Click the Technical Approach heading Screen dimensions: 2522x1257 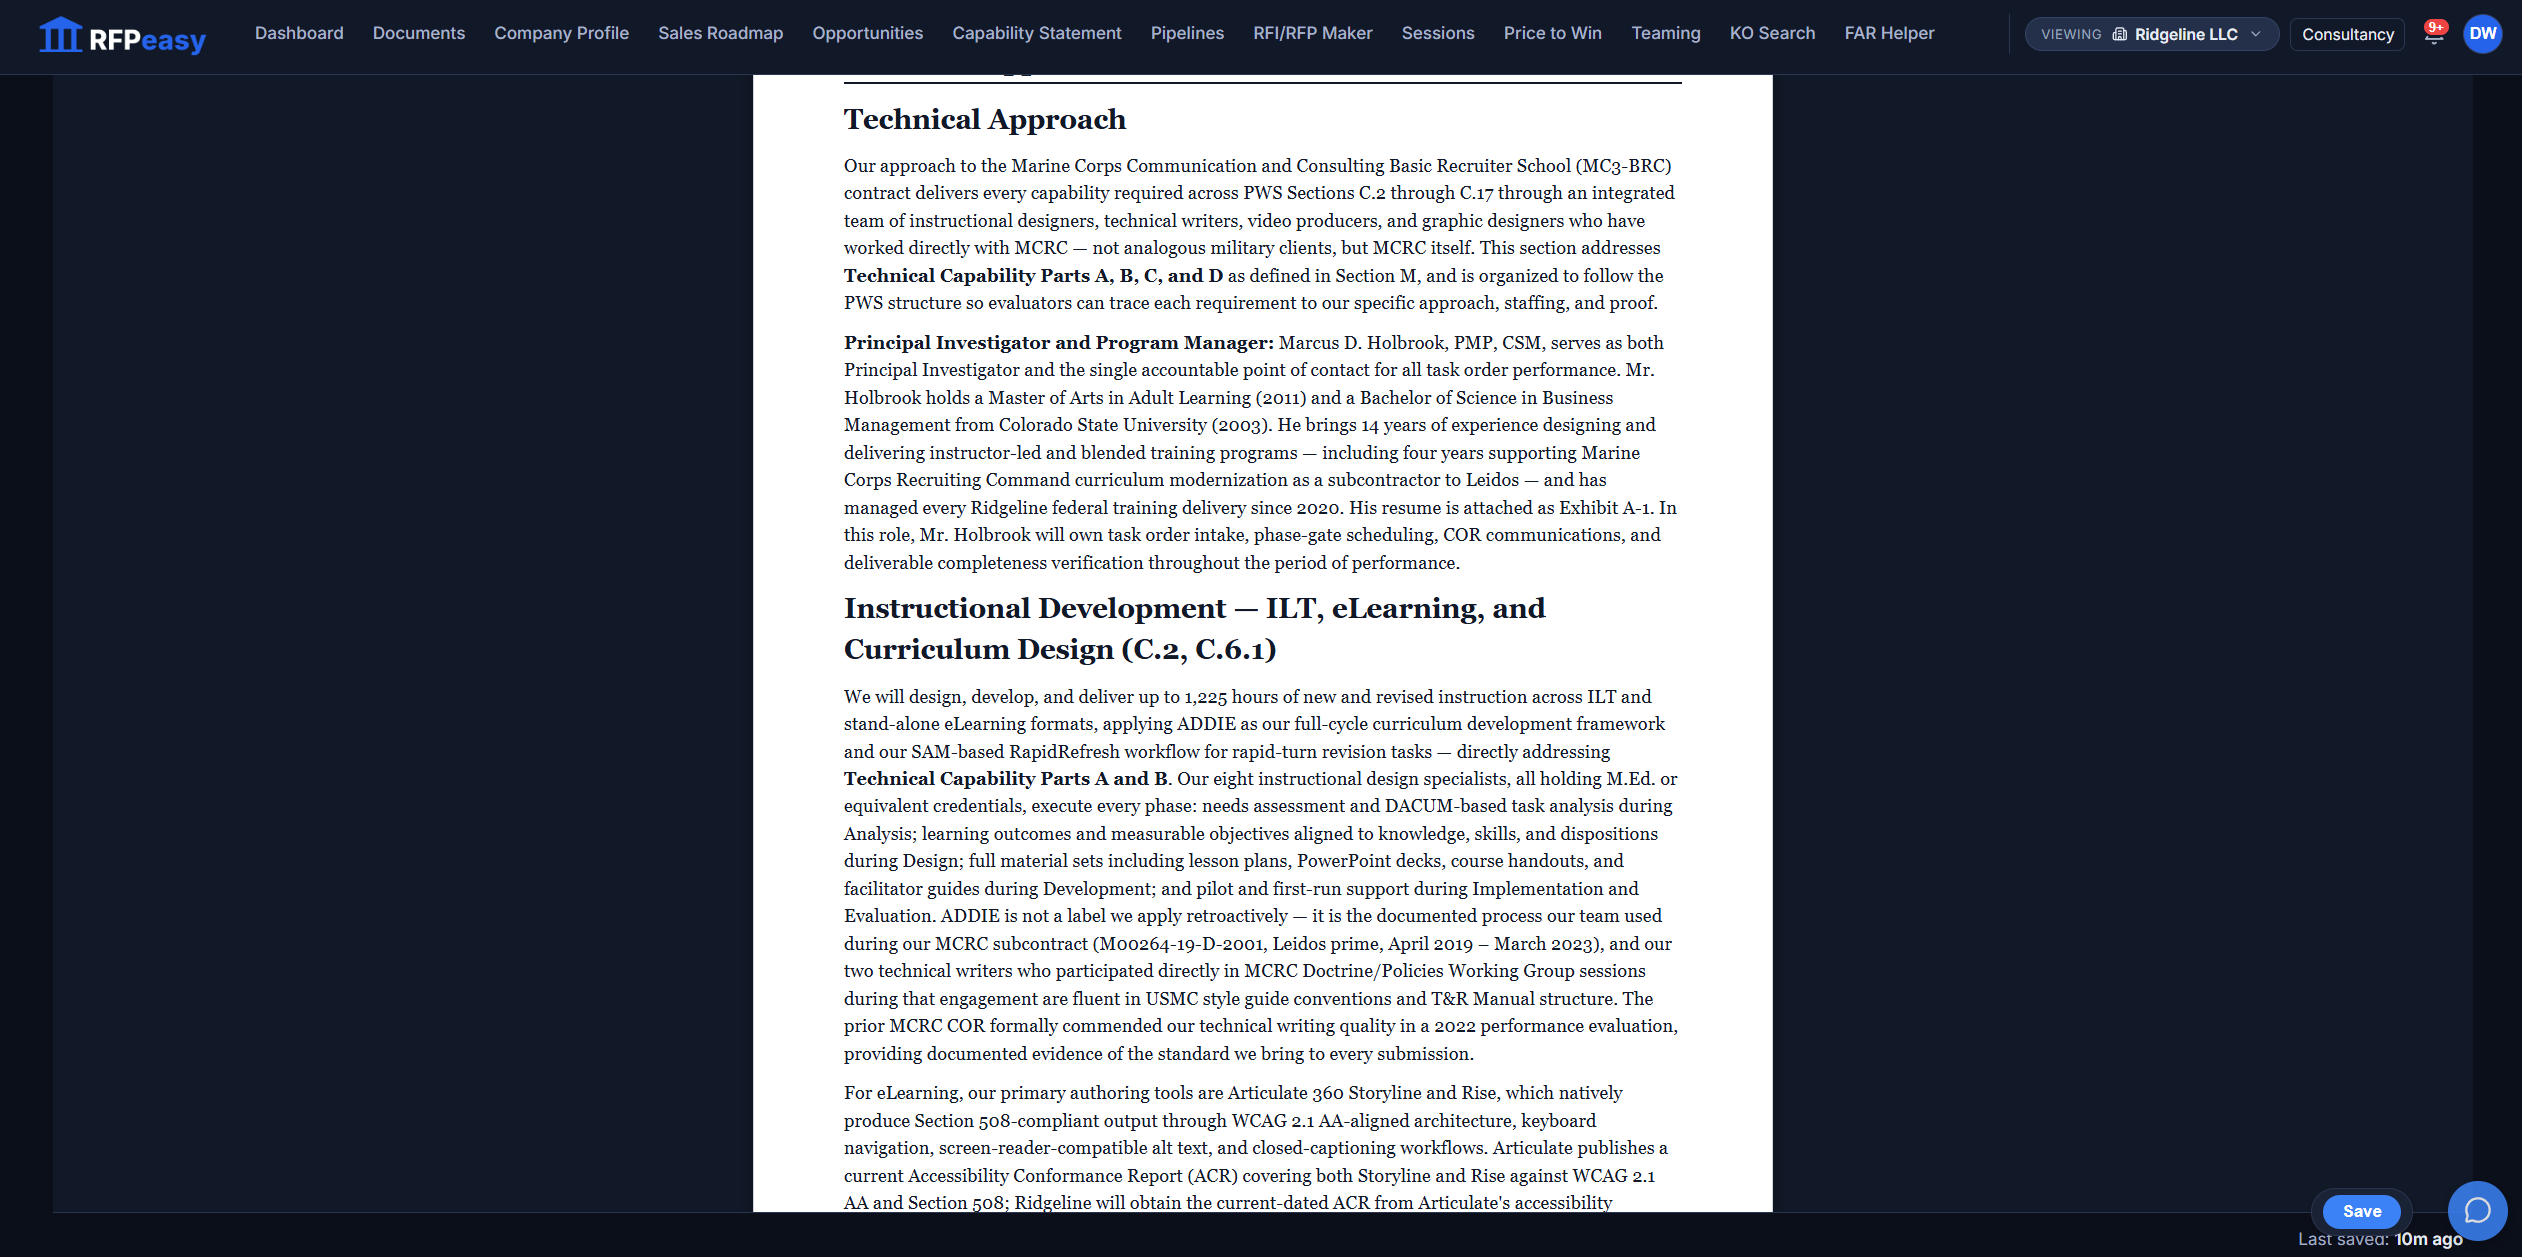coord(984,120)
